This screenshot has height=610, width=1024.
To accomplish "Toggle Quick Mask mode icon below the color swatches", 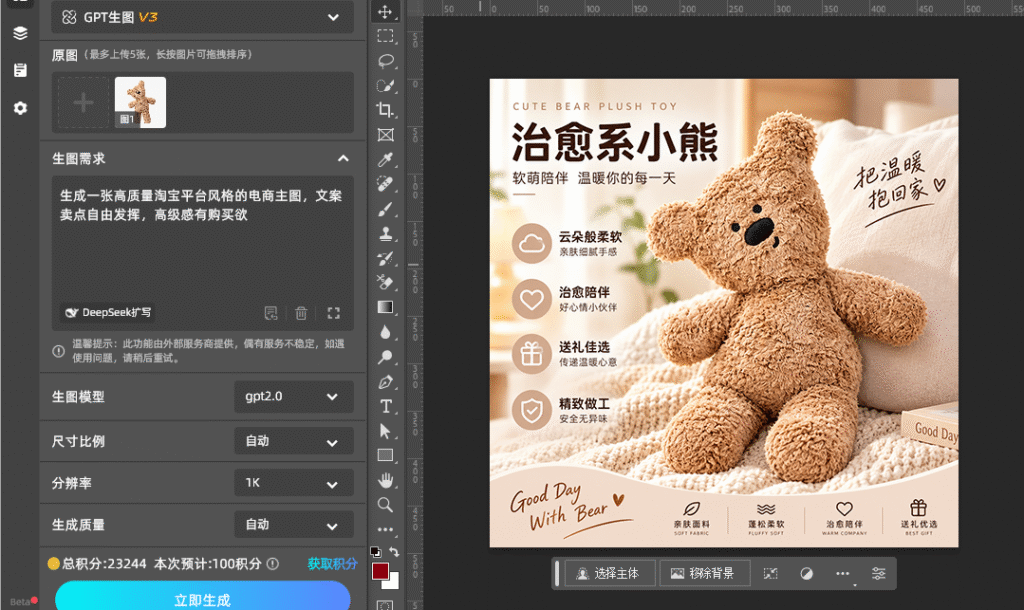I will pyautogui.click(x=385, y=605).
